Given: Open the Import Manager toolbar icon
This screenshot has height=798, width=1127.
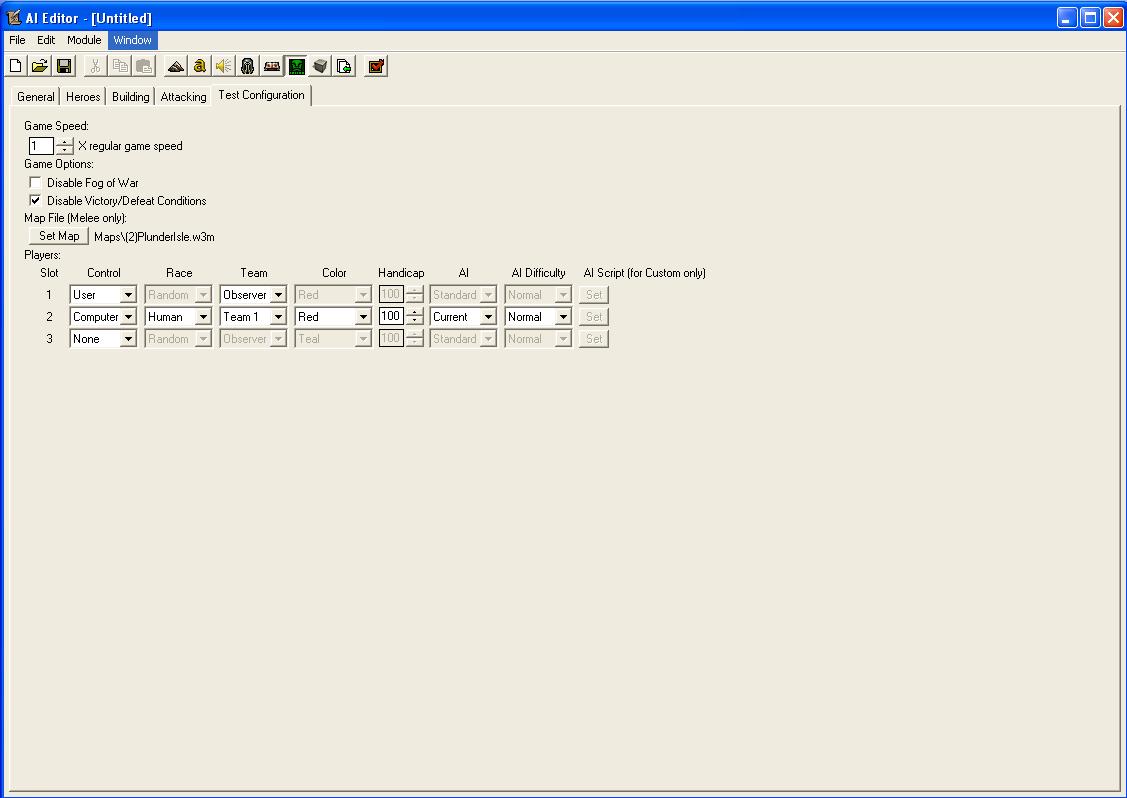Looking at the screenshot, I should point(344,66).
